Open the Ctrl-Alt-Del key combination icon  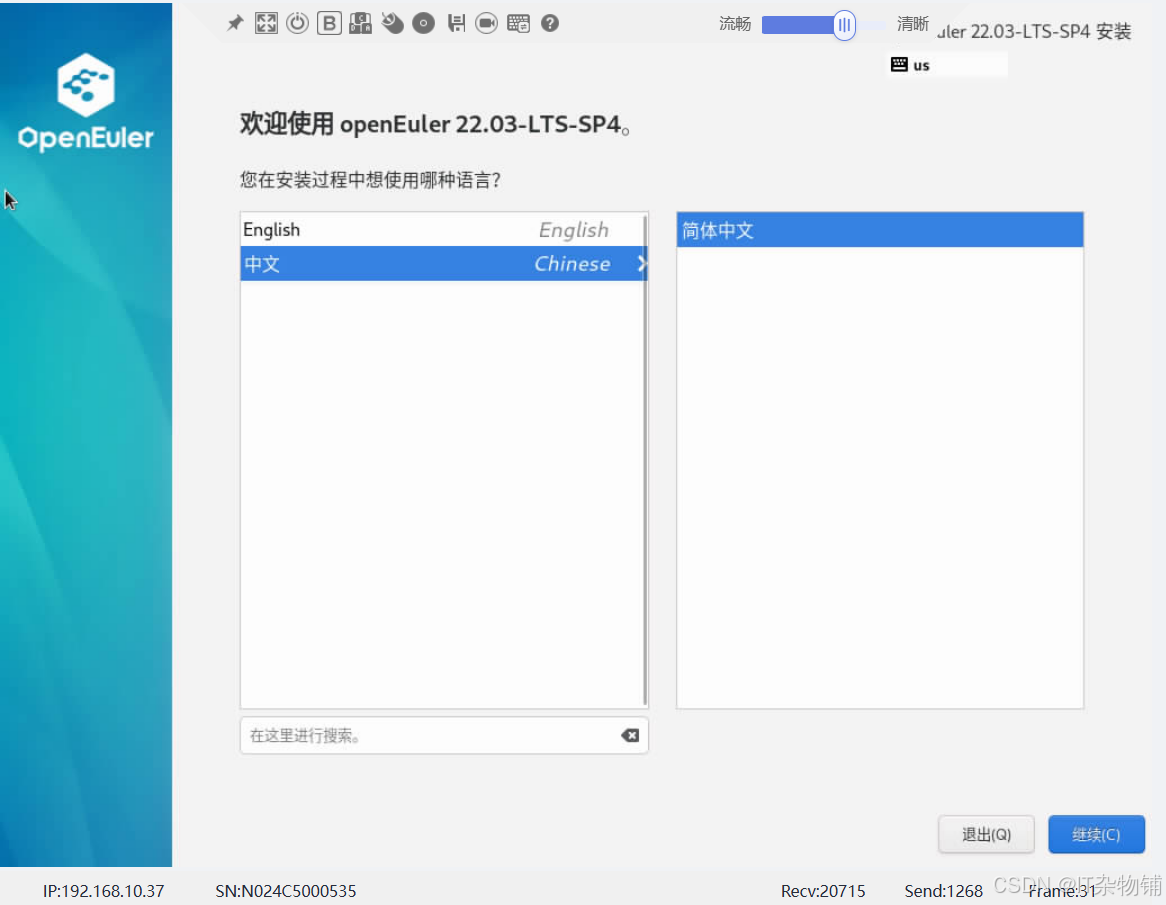point(361,23)
